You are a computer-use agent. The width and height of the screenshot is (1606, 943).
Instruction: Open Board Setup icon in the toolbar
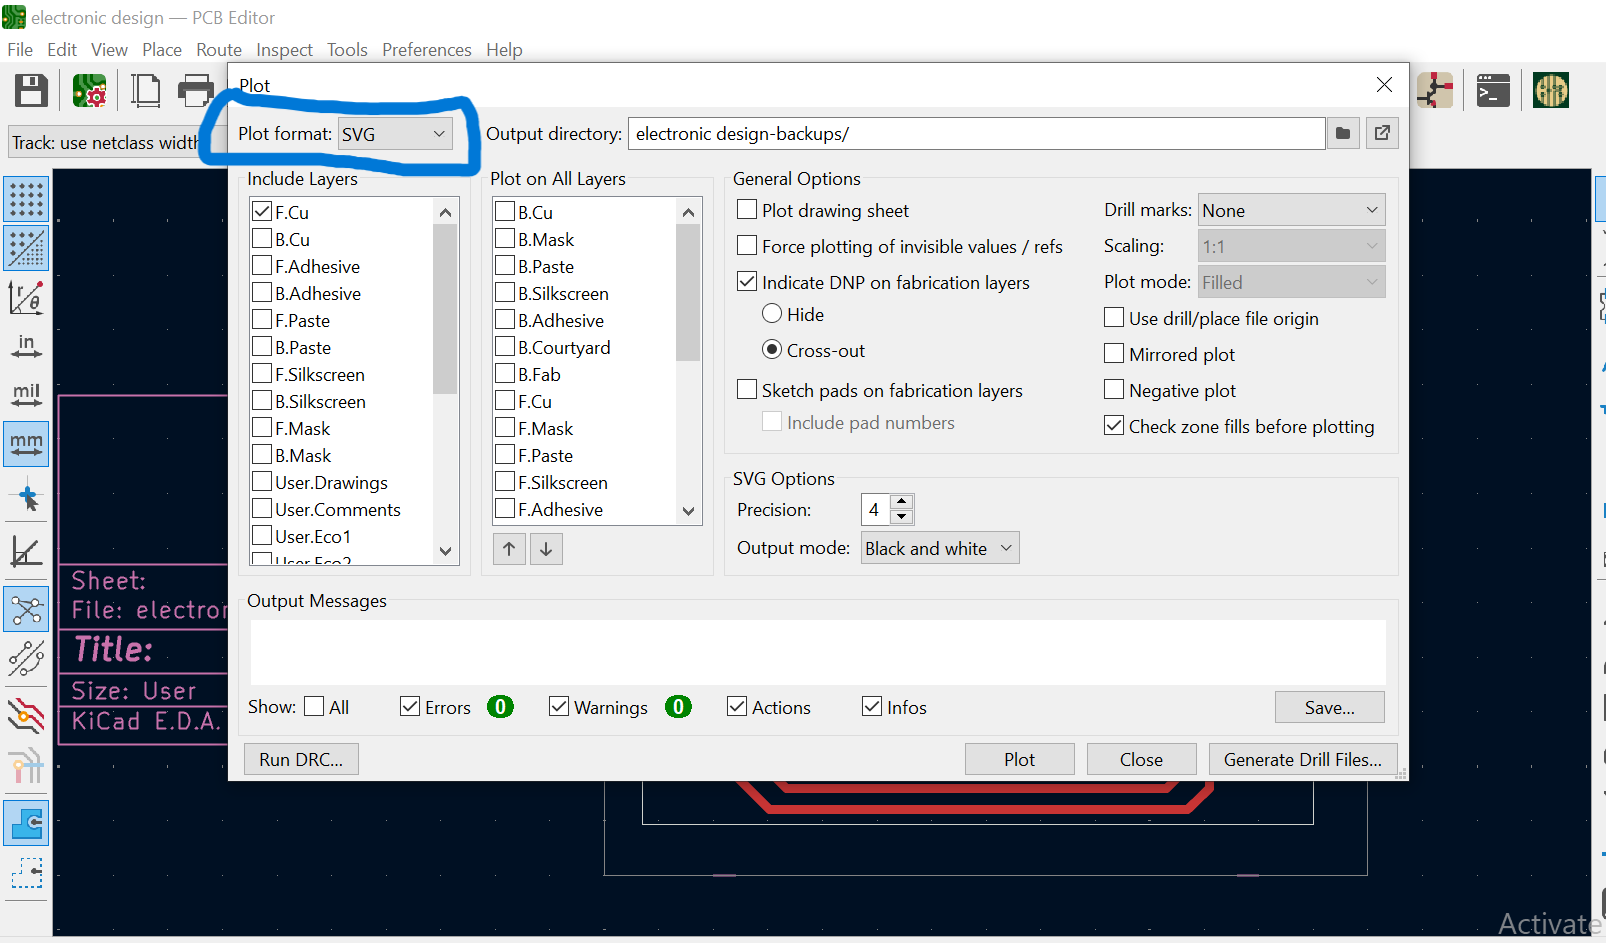pyautogui.click(x=90, y=91)
